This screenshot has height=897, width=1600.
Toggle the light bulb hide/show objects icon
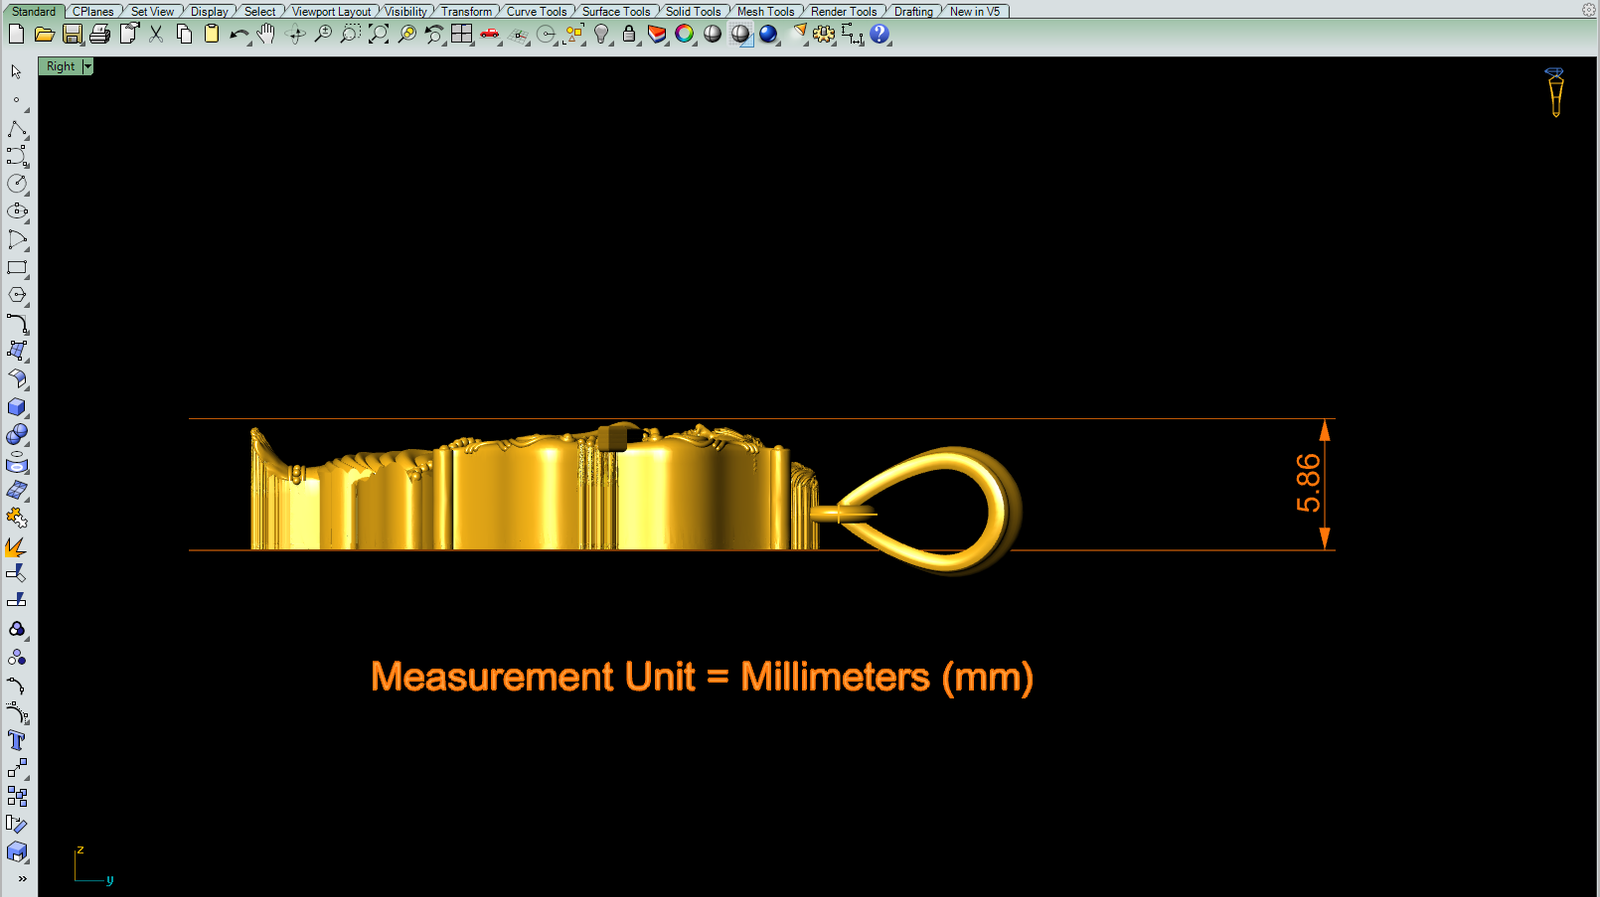[x=601, y=34]
